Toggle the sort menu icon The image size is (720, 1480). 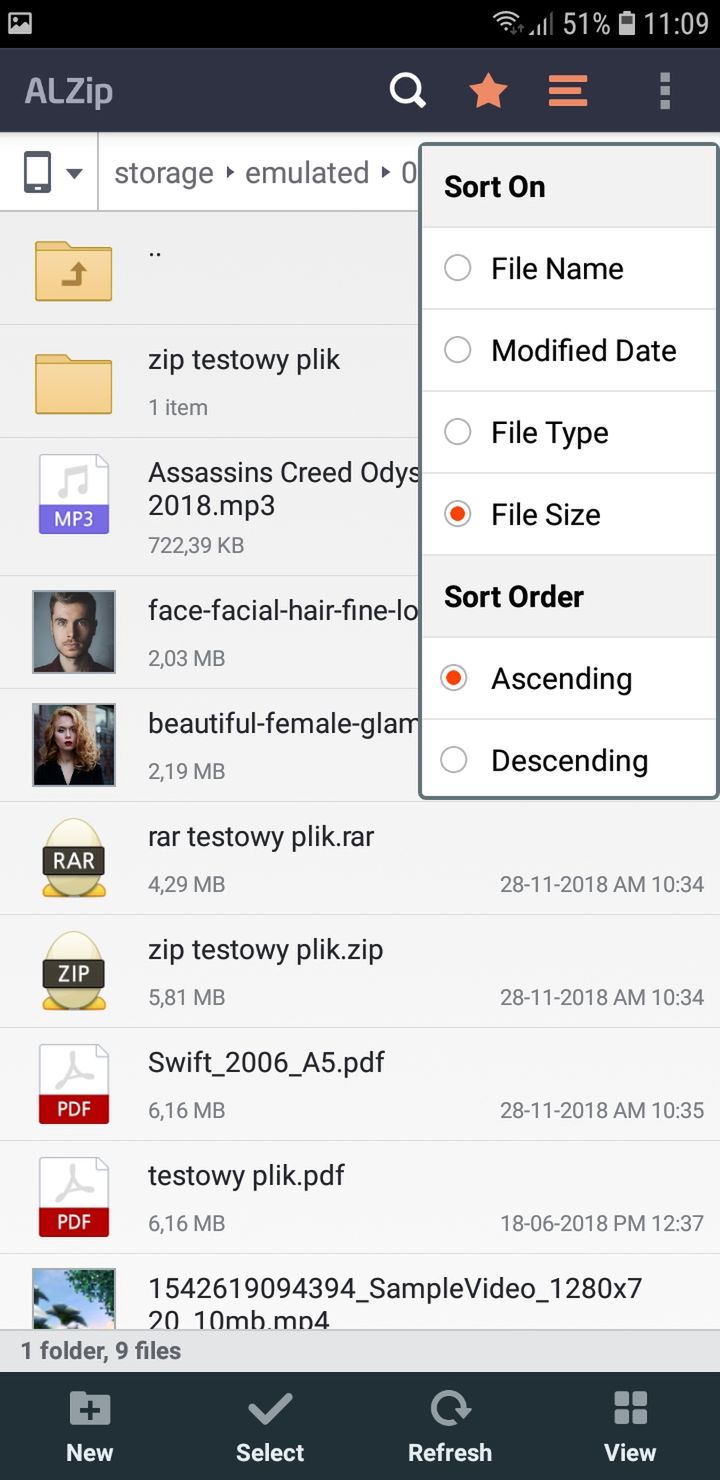[568, 91]
